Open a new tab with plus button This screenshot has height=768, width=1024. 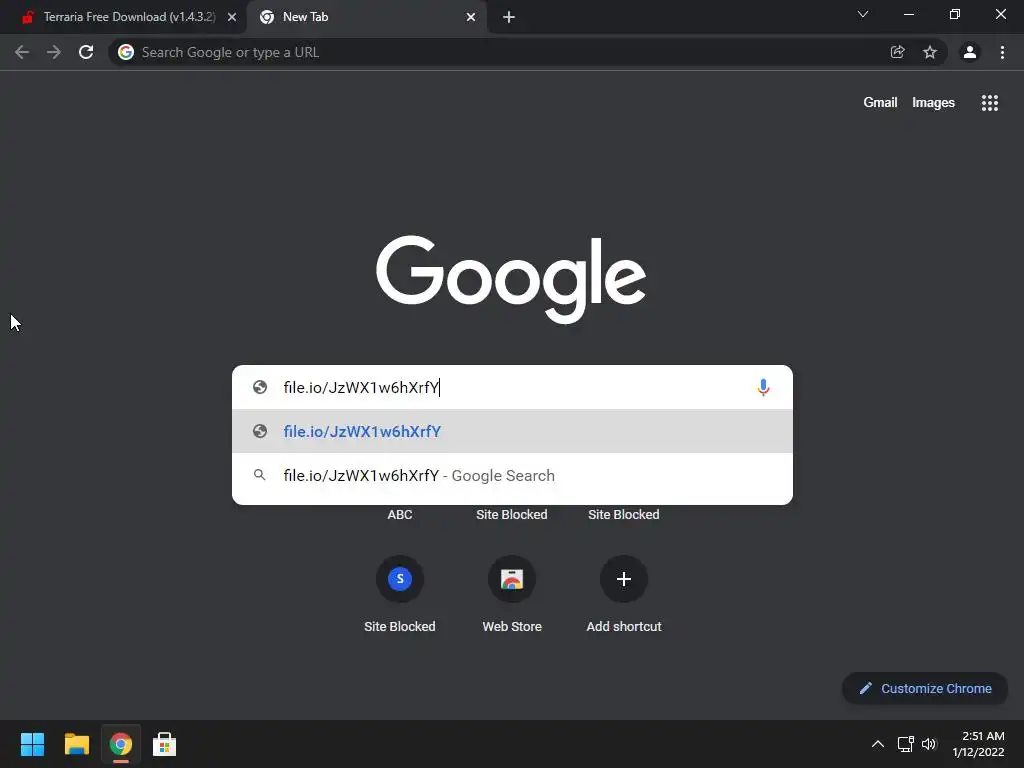509,17
